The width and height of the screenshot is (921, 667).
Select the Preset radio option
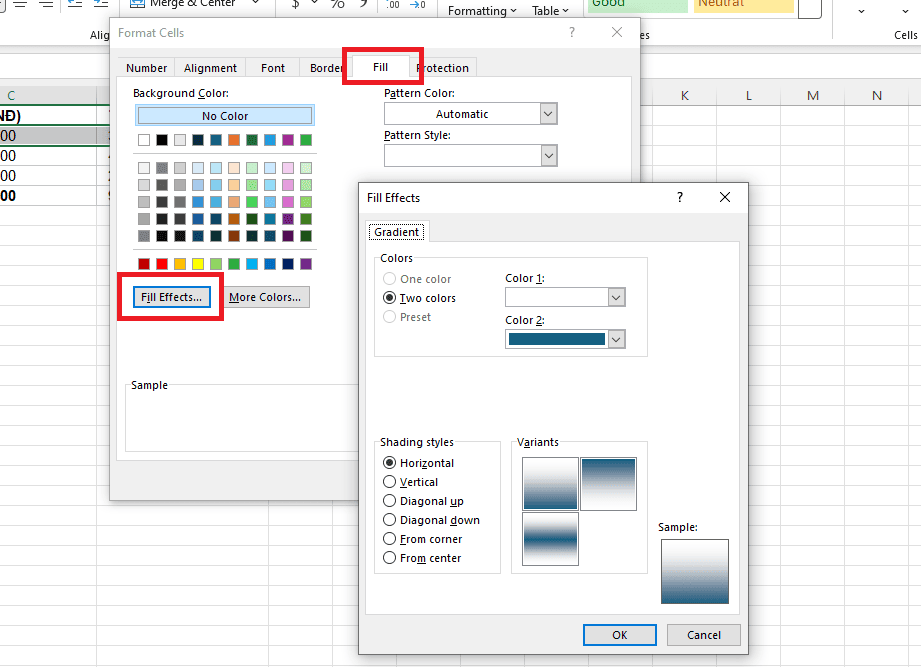point(407,317)
